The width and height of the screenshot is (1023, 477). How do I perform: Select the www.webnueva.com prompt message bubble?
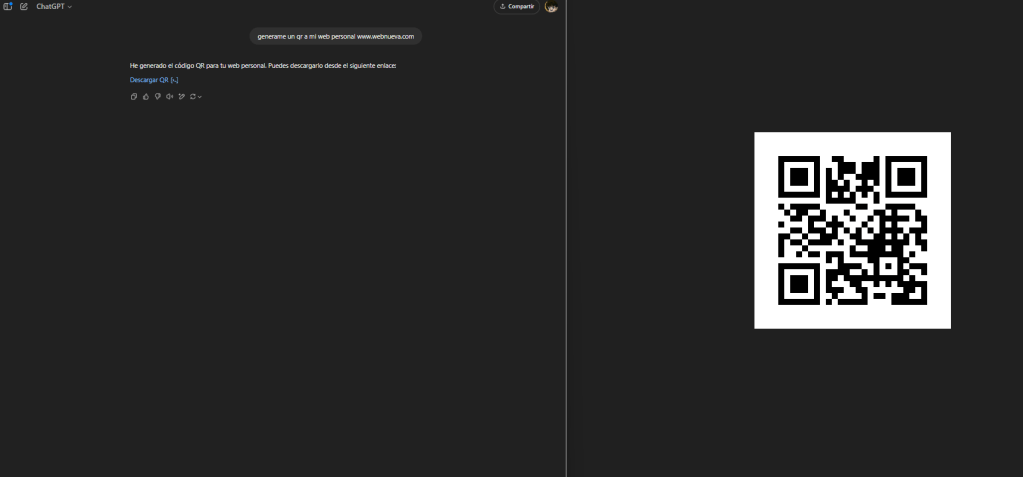pyautogui.click(x=335, y=36)
